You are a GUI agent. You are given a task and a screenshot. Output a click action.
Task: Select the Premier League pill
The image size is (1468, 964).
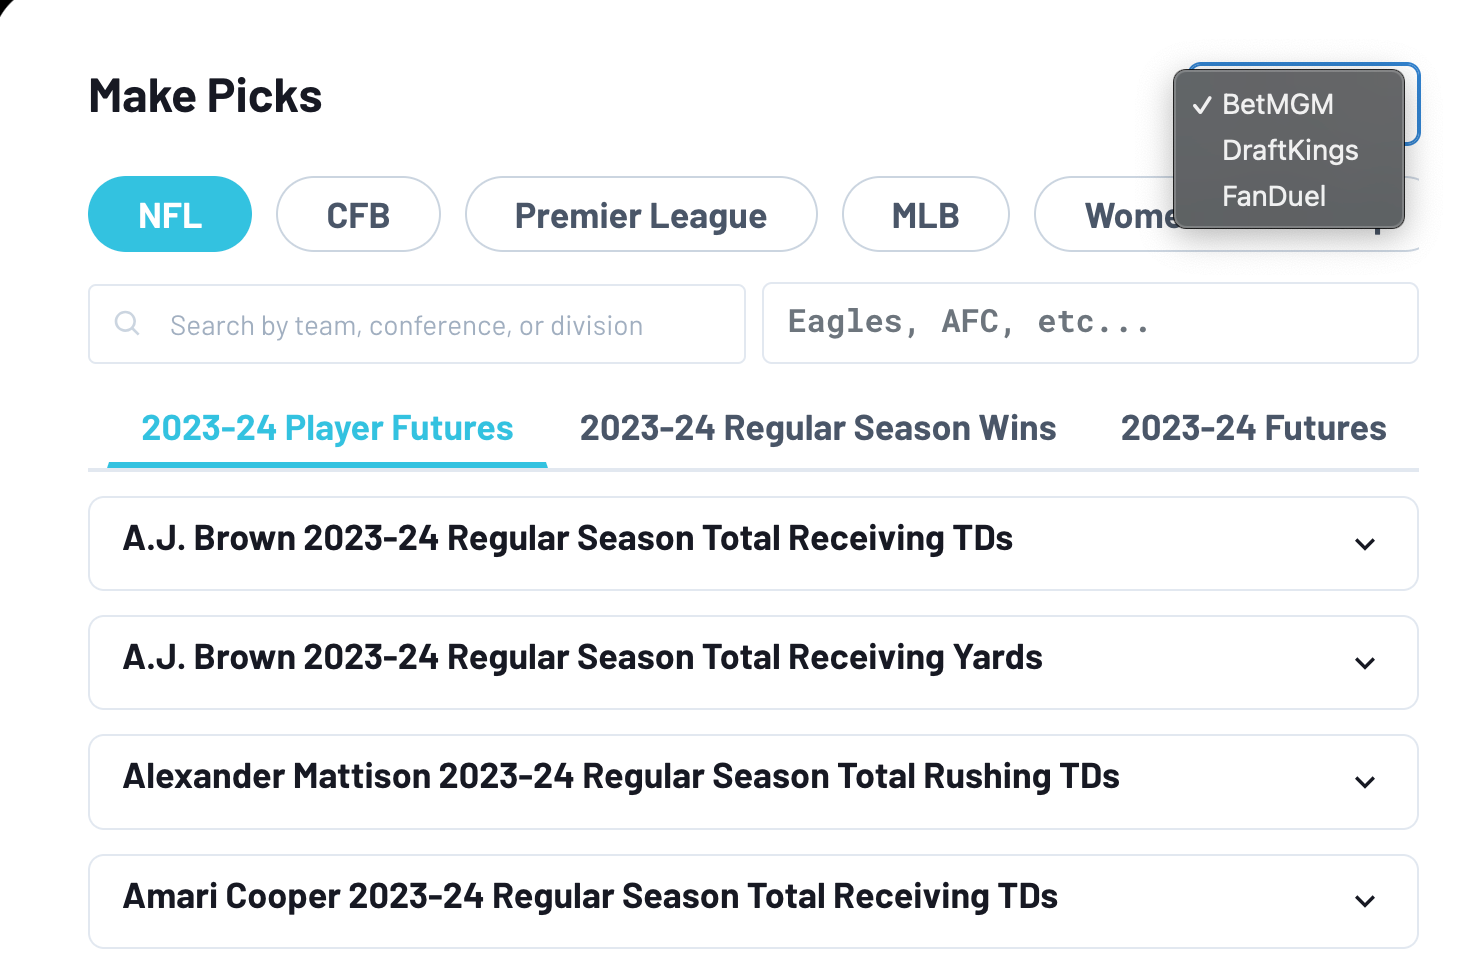(641, 215)
